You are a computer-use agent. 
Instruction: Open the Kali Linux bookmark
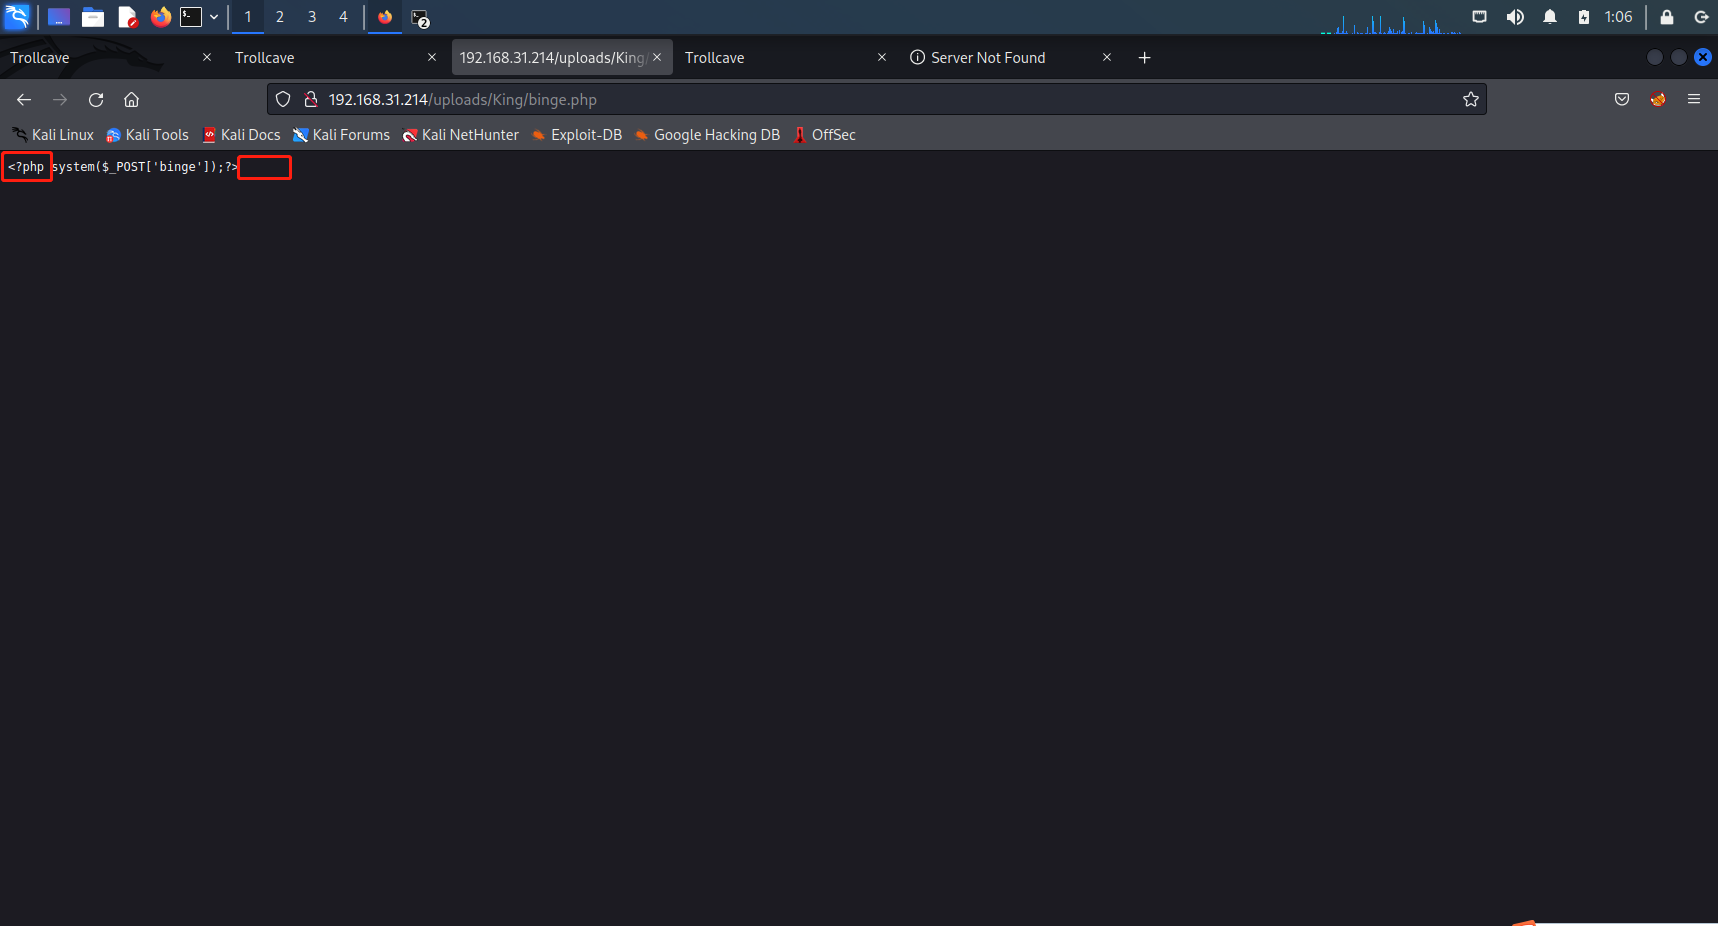52,135
